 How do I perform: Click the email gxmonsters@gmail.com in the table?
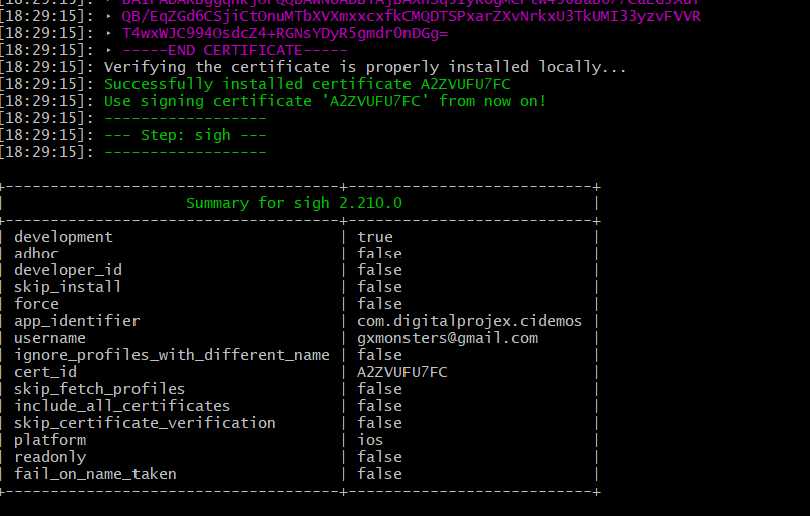tap(447, 338)
